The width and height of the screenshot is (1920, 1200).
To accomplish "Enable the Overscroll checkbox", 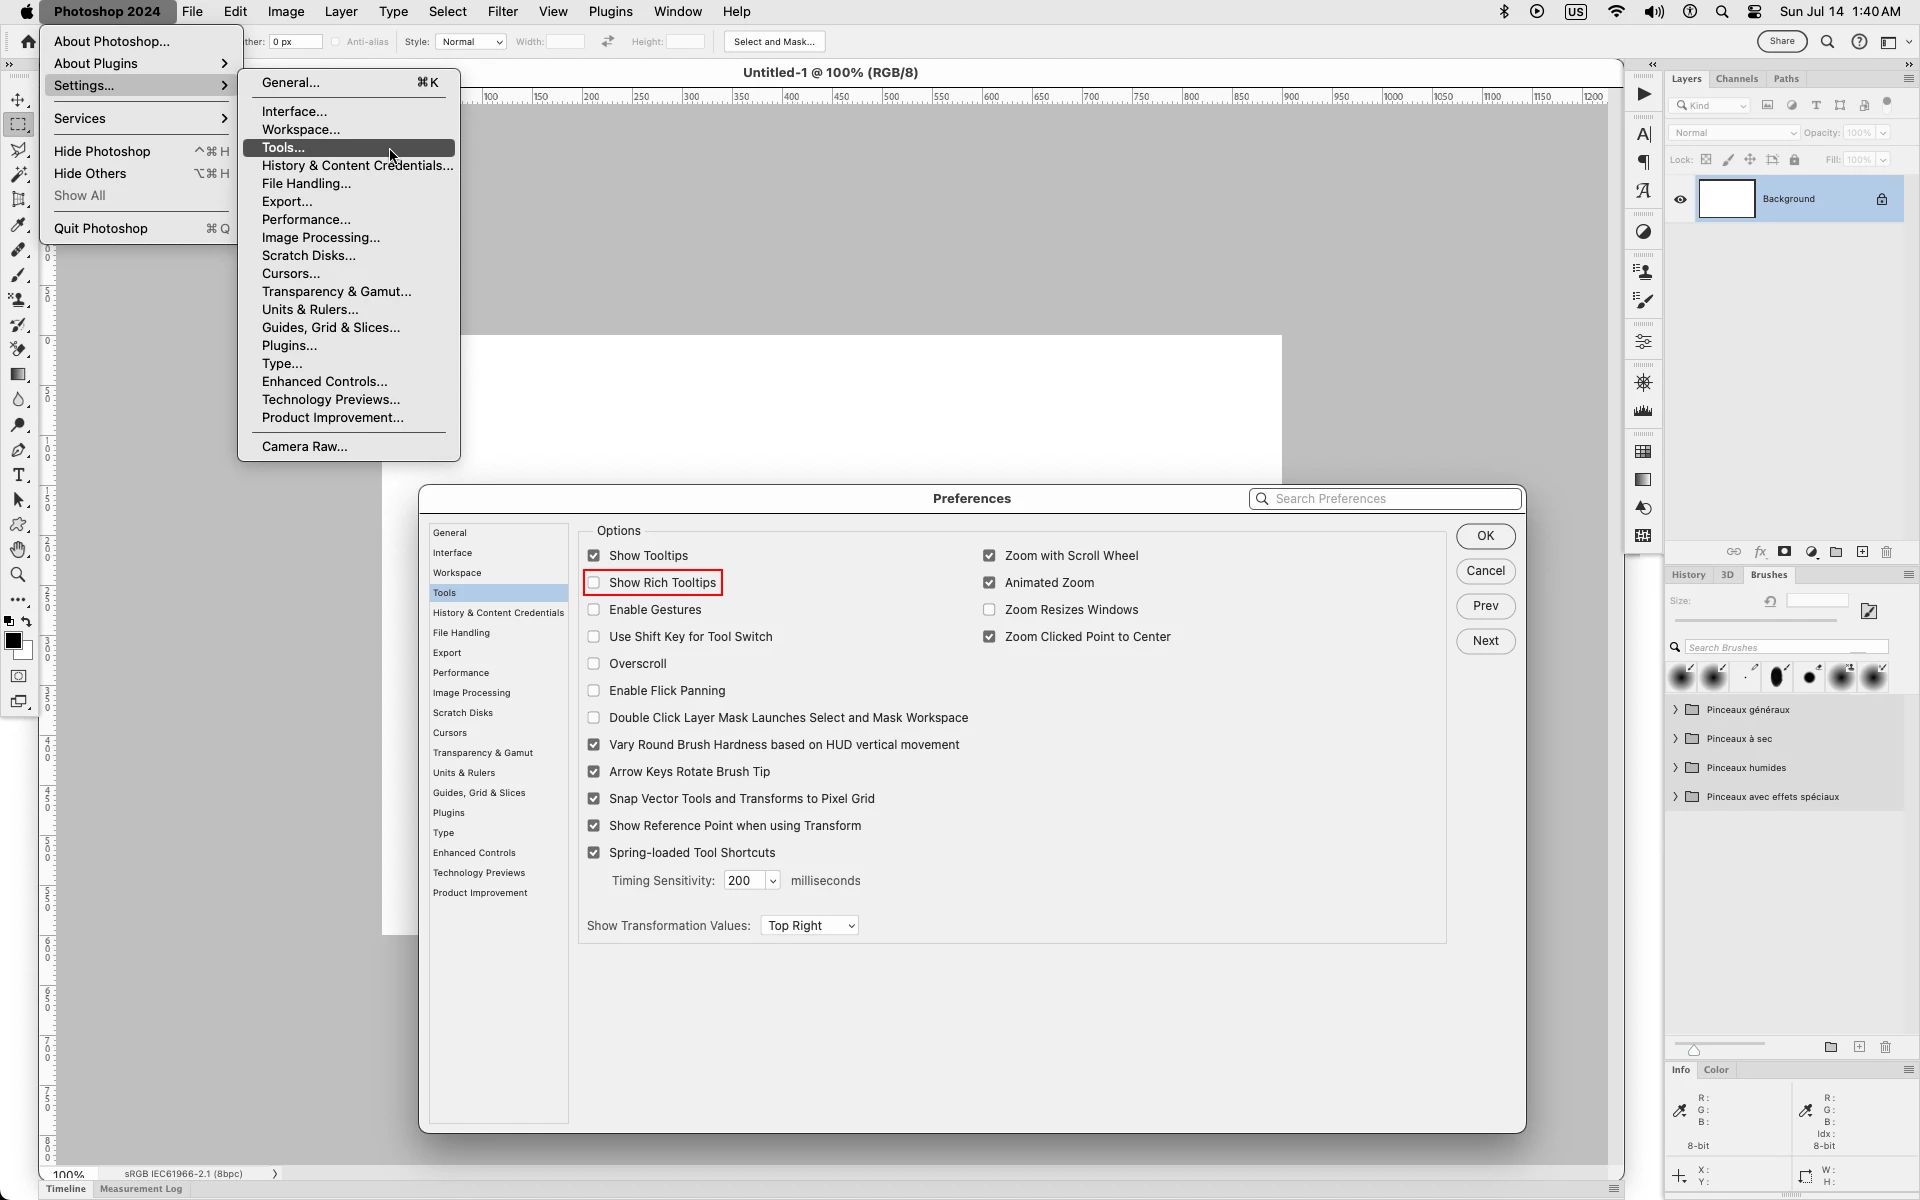I will pyautogui.click(x=594, y=664).
